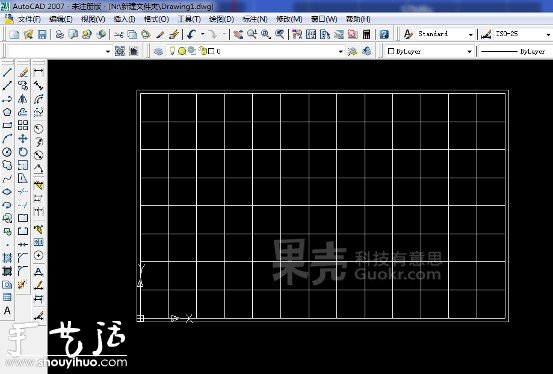Image resolution: width=553 pixels, height=374 pixels.
Task: Activate the Pan realtime tool
Action: point(238,34)
